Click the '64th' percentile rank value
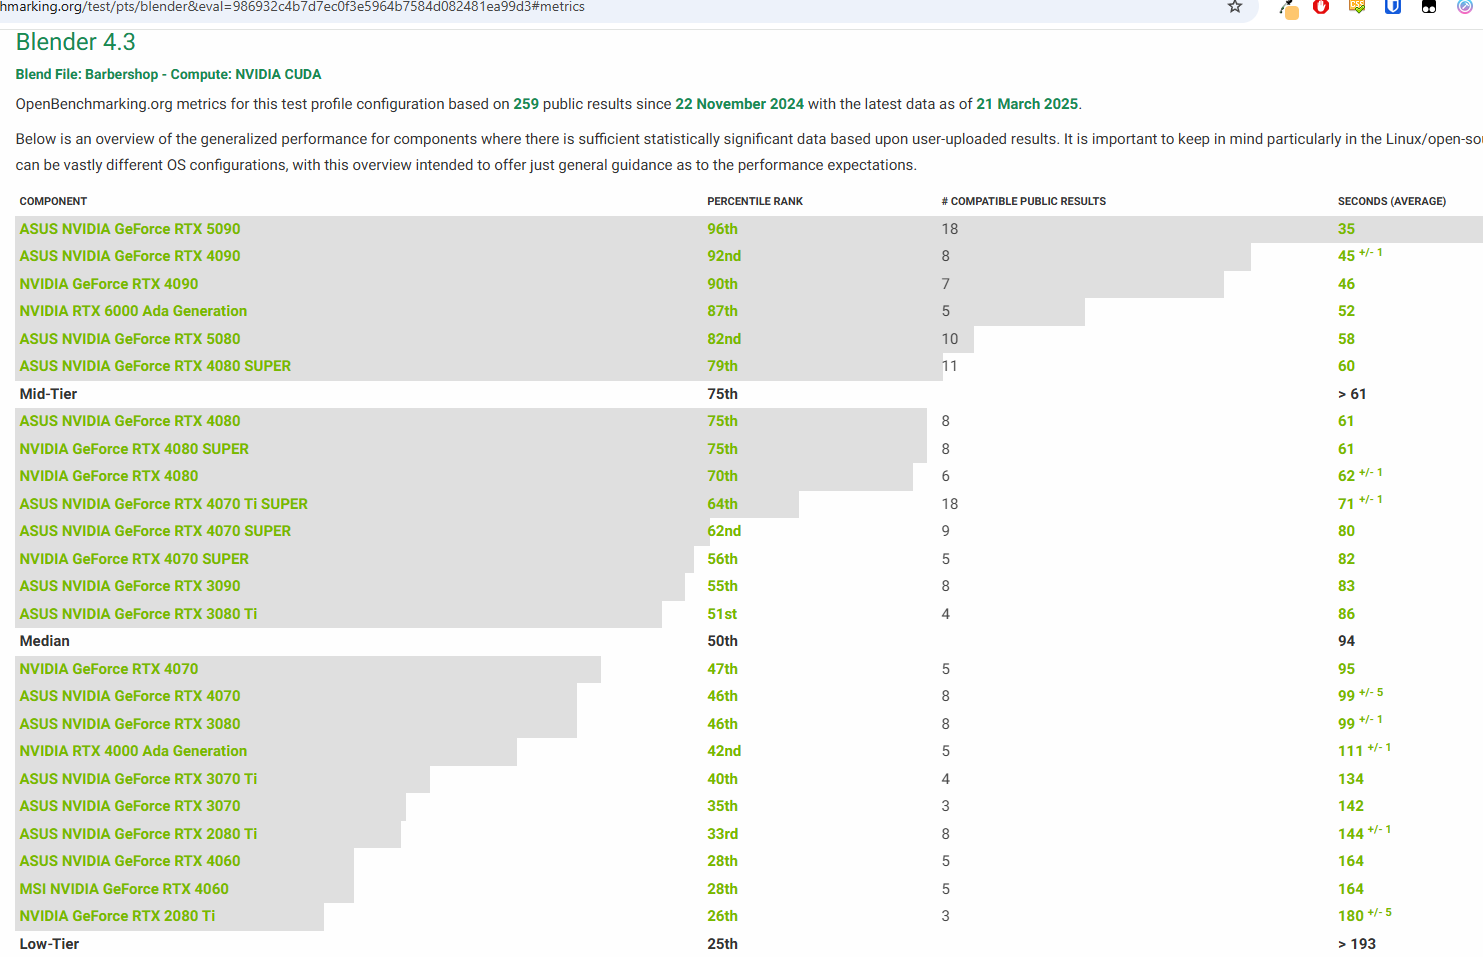 (x=722, y=504)
